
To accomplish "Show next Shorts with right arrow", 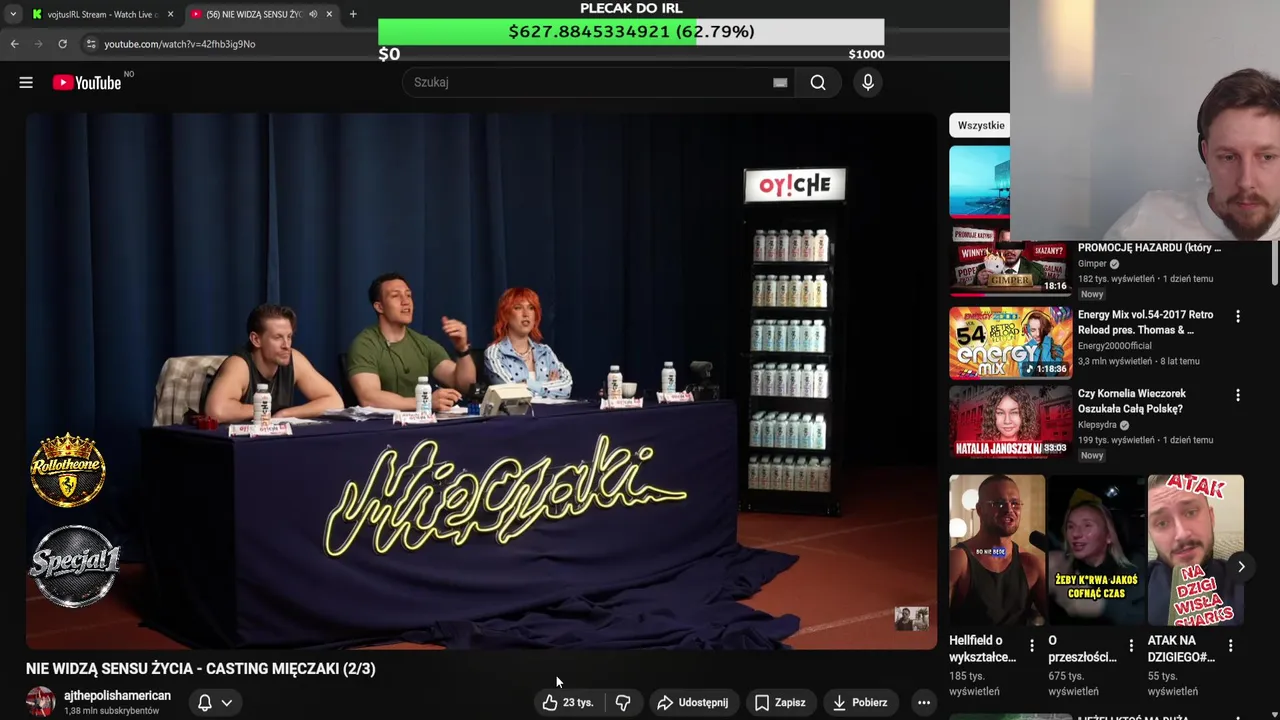I will [x=1241, y=567].
